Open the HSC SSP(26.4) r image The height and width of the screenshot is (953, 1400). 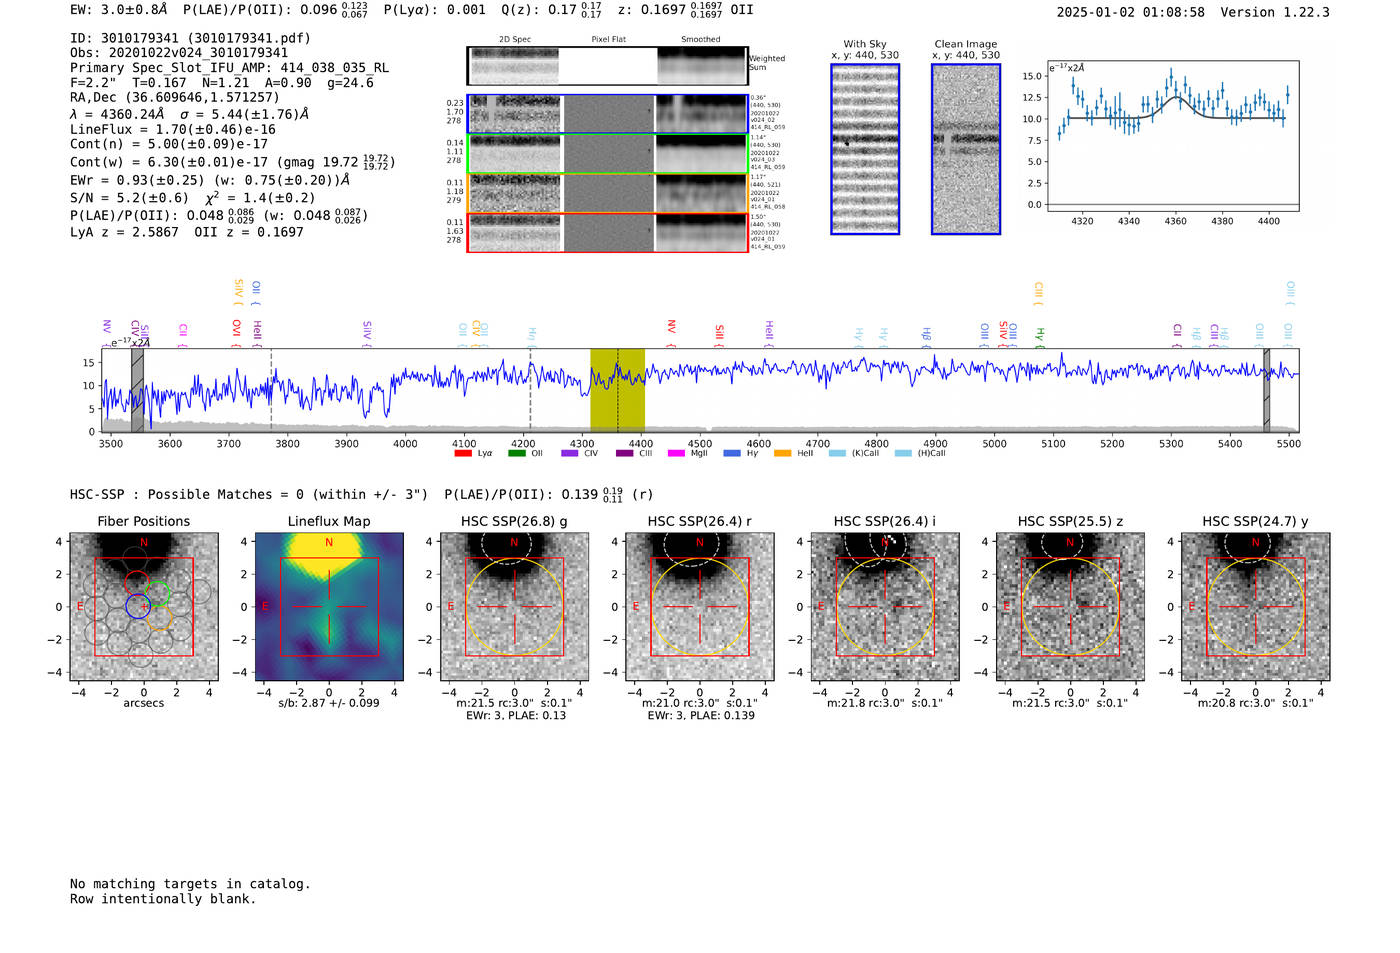700,607
